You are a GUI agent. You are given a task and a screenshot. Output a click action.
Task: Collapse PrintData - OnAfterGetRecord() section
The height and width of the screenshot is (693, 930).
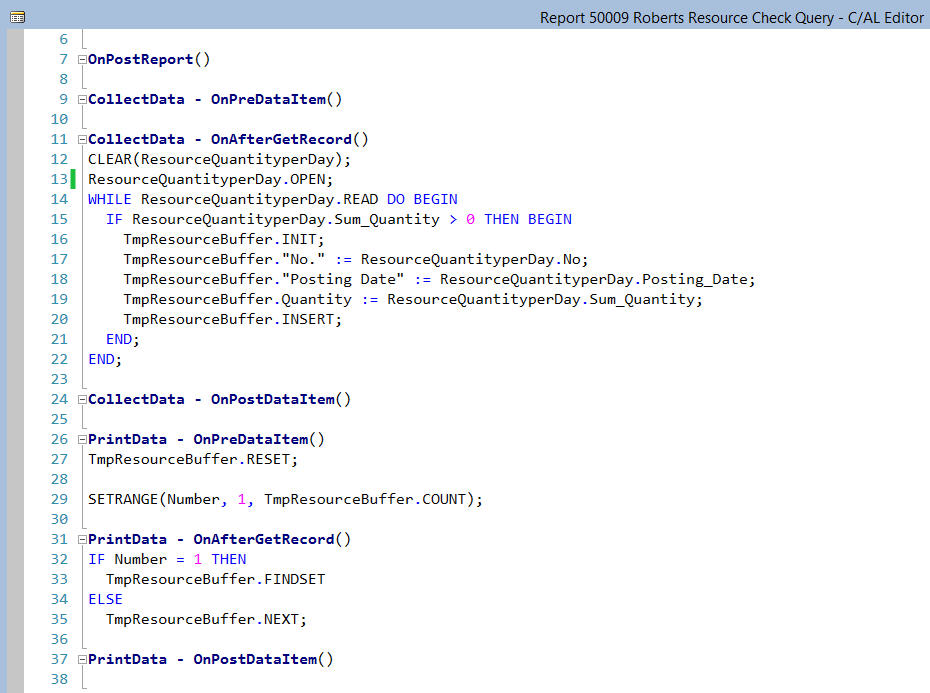coord(82,539)
